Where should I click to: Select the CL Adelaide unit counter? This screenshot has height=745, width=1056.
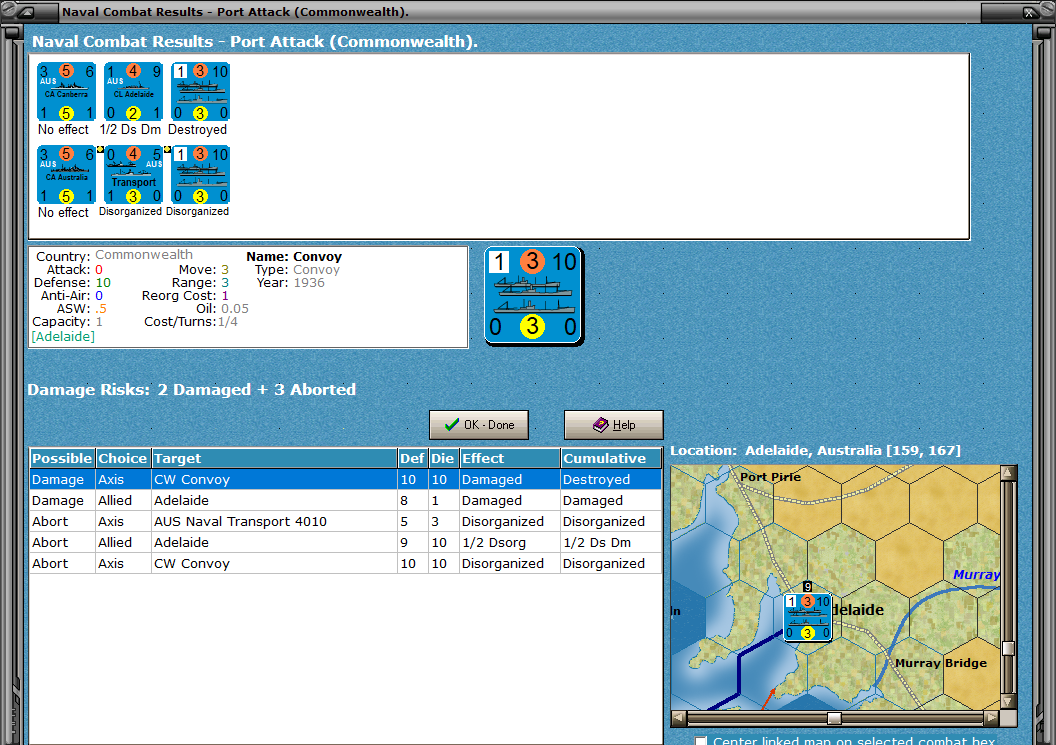(133, 92)
